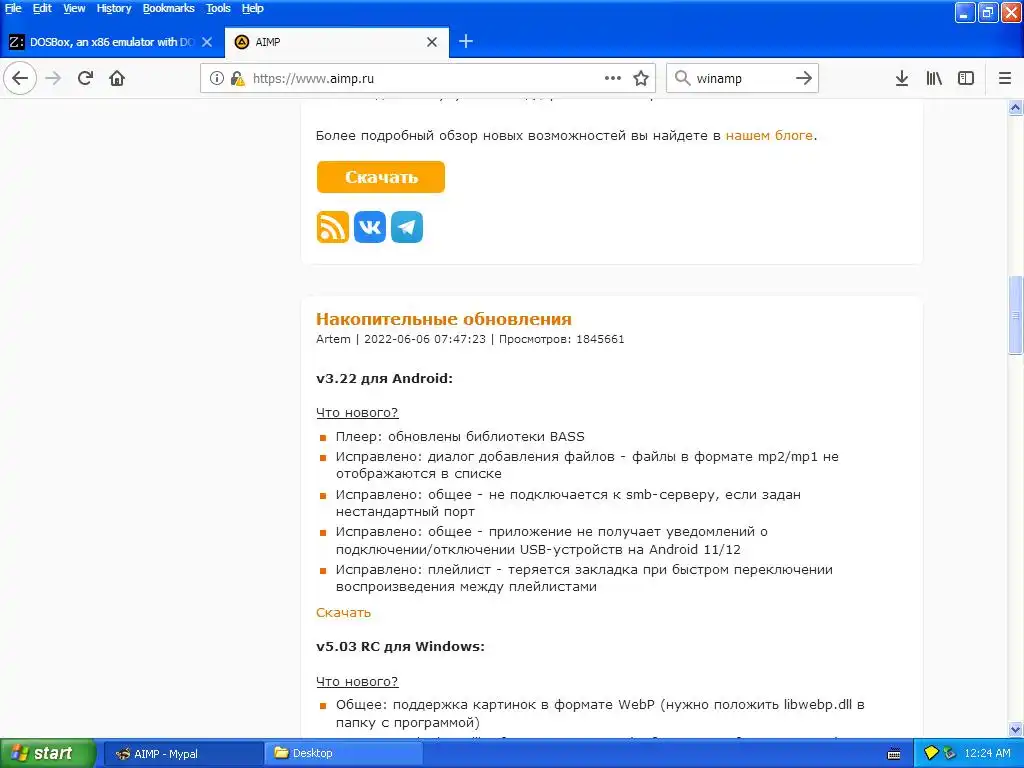Open the downloads panel
1024x768 pixels.
click(901, 78)
